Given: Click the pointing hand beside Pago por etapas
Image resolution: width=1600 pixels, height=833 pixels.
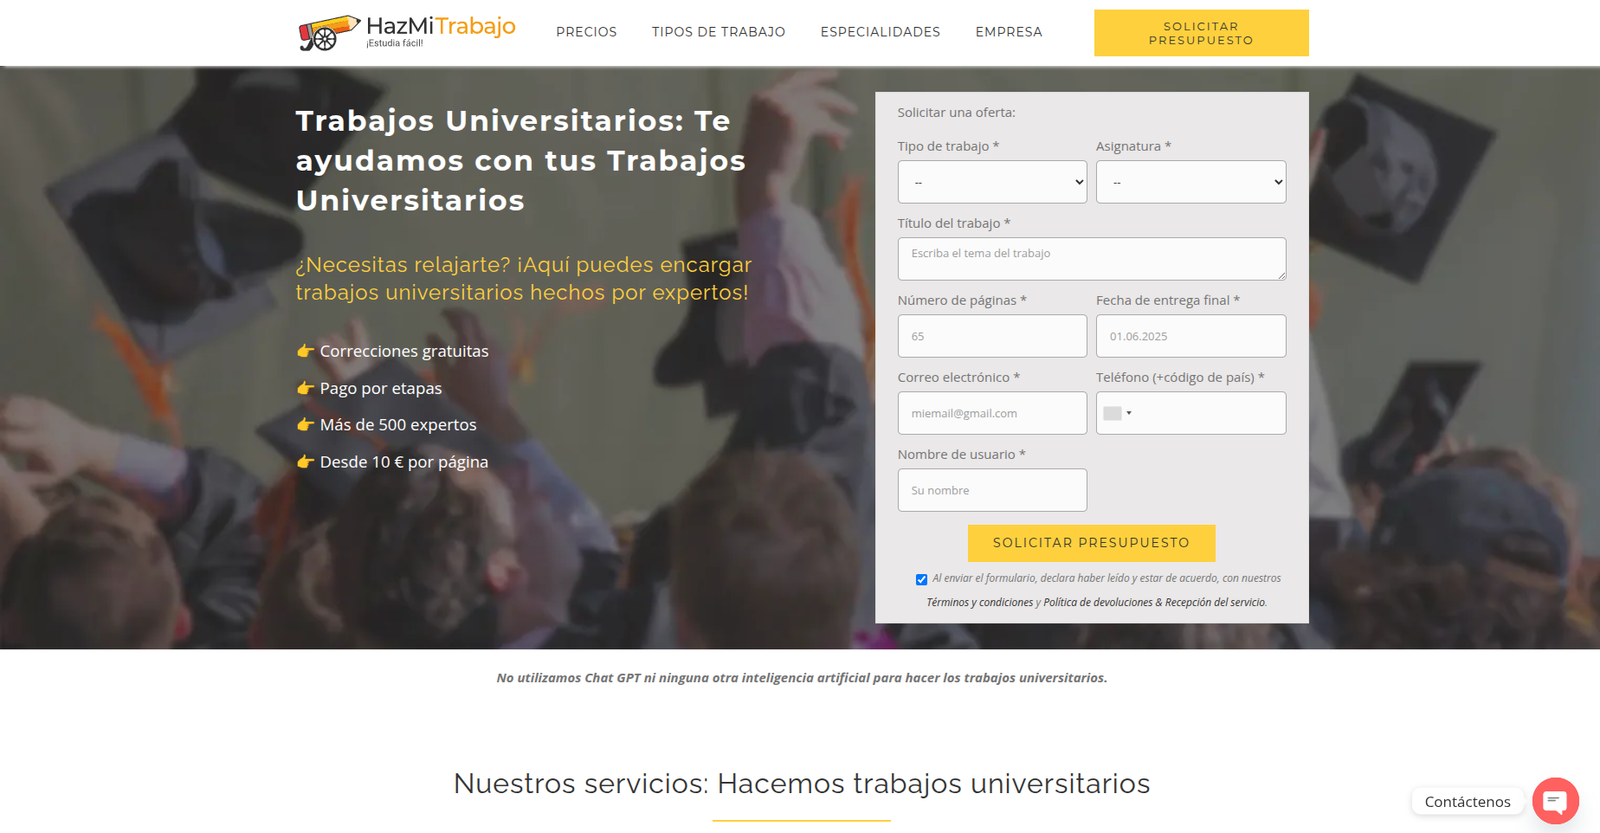Looking at the screenshot, I should [x=305, y=388].
